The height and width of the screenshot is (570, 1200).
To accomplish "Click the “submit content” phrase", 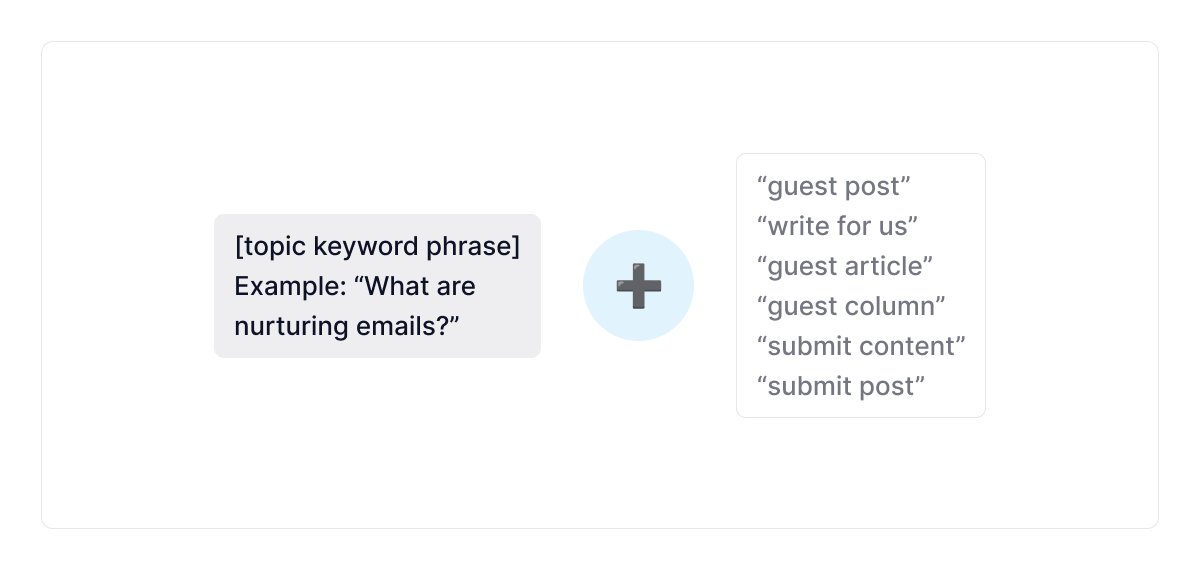I will tap(861, 346).
